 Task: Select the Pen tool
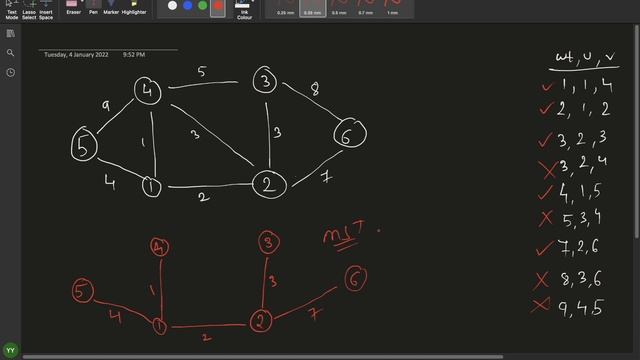click(x=93, y=8)
